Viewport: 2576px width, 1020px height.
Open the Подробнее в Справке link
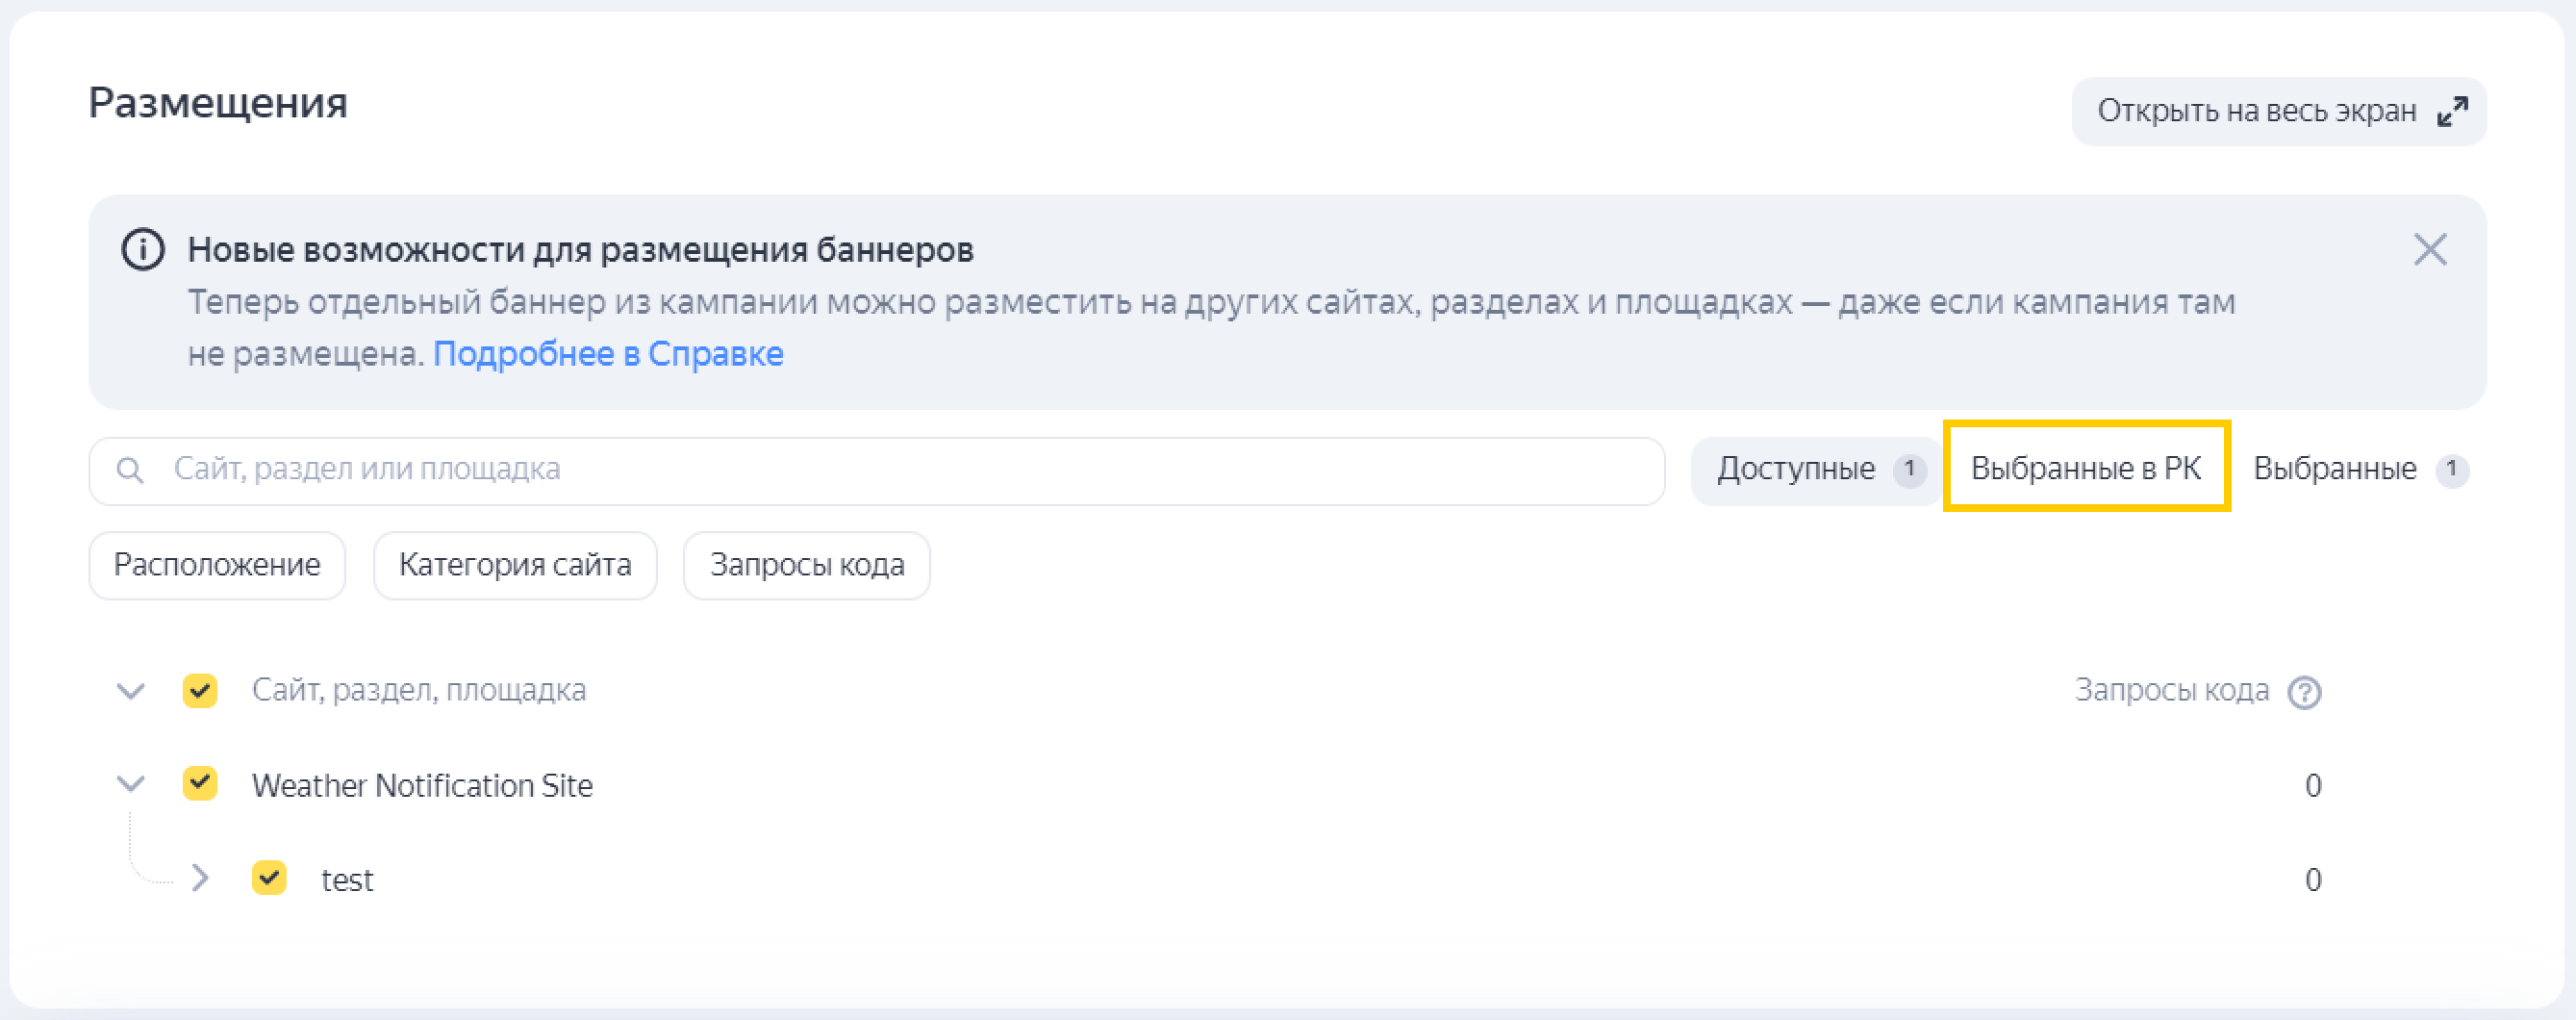tap(608, 354)
